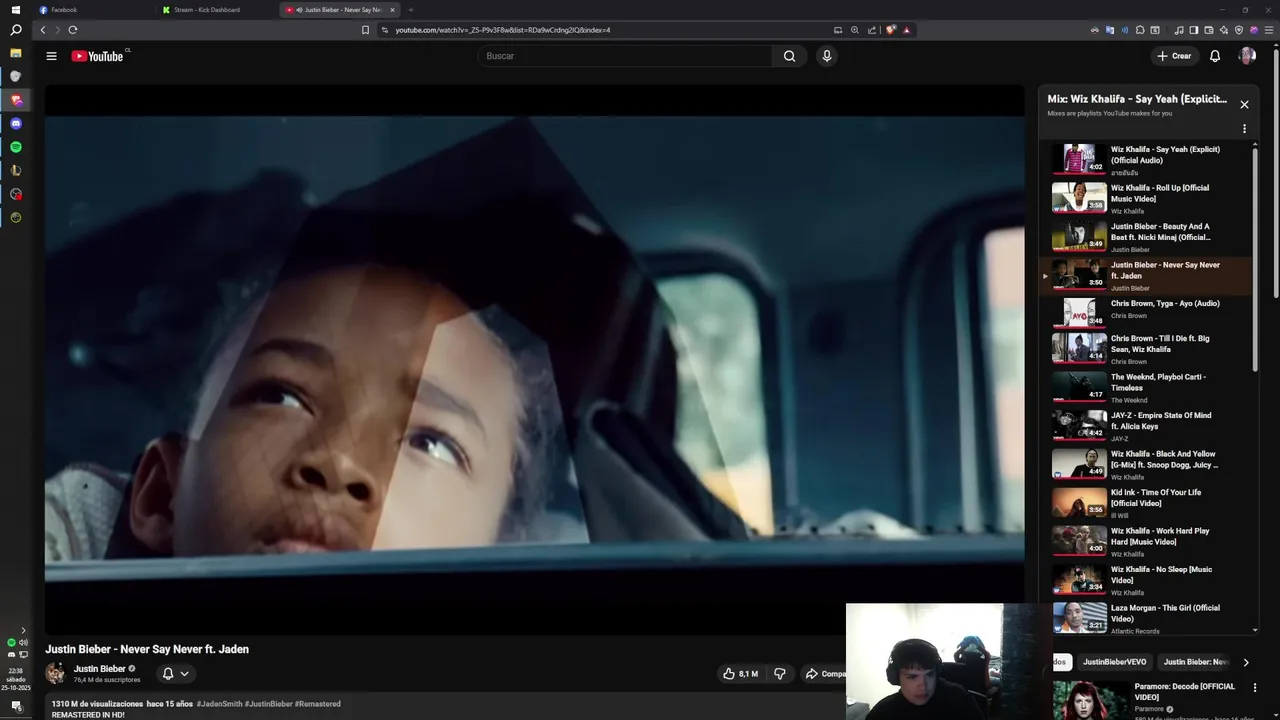Click the playlist panel scrollbar
This screenshot has width=1280, height=720.
click(1255, 260)
